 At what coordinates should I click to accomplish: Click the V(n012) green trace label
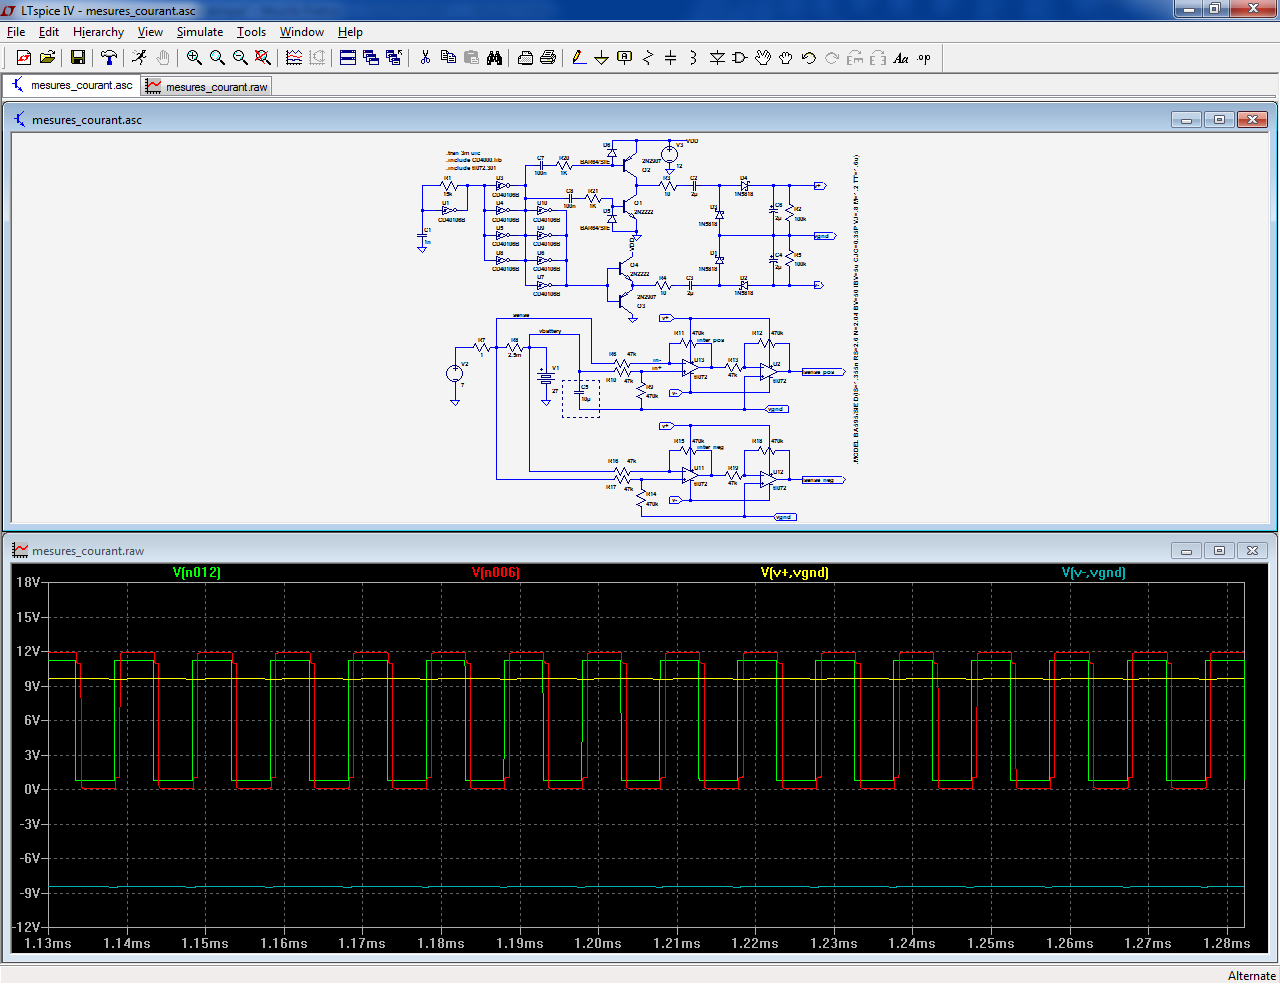coord(196,573)
